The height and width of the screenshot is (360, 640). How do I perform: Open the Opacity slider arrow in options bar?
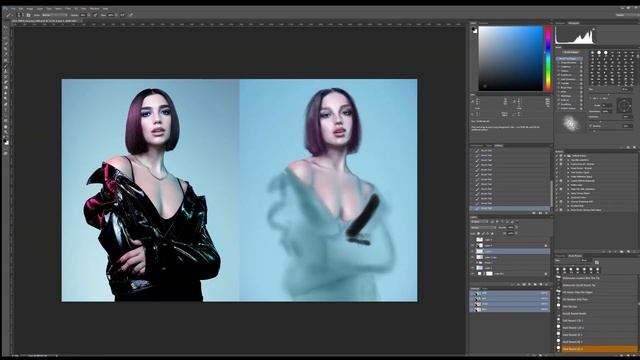coord(89,15)
